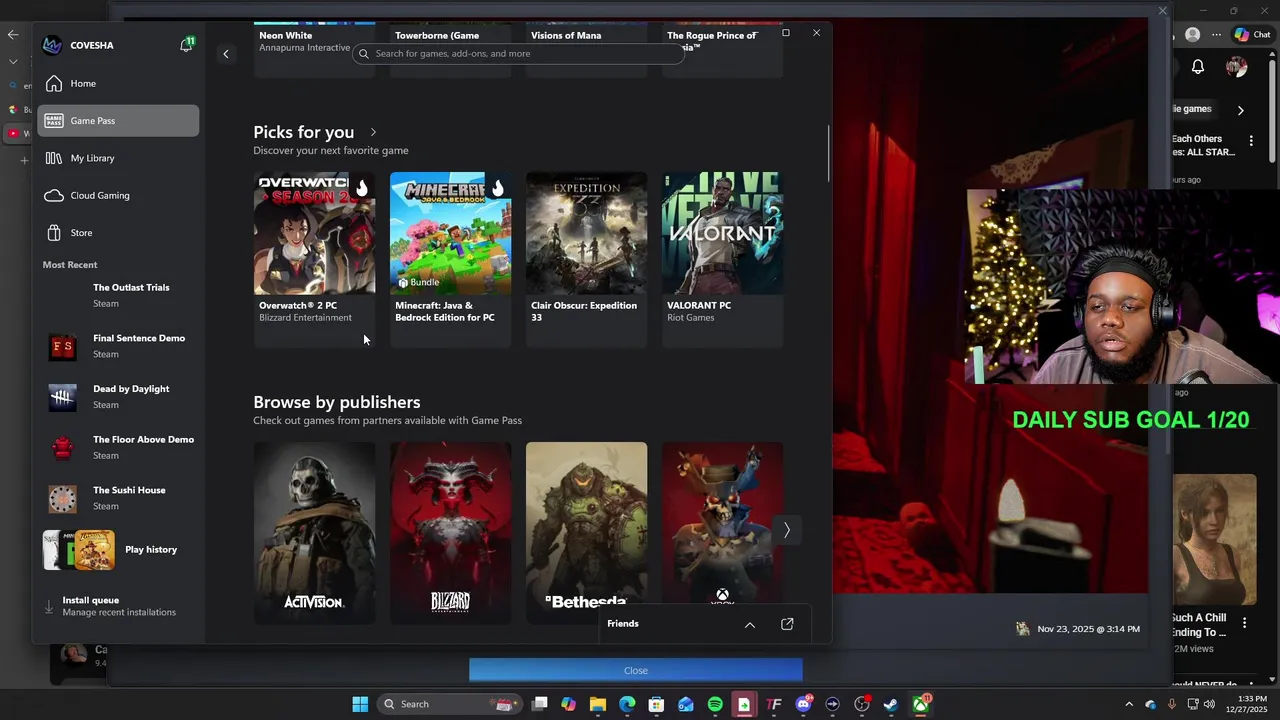Image resolution: width=1280 pixels, height=720 pixels.
Task: Open Install queue download icon
Action: tap(49, 607)
